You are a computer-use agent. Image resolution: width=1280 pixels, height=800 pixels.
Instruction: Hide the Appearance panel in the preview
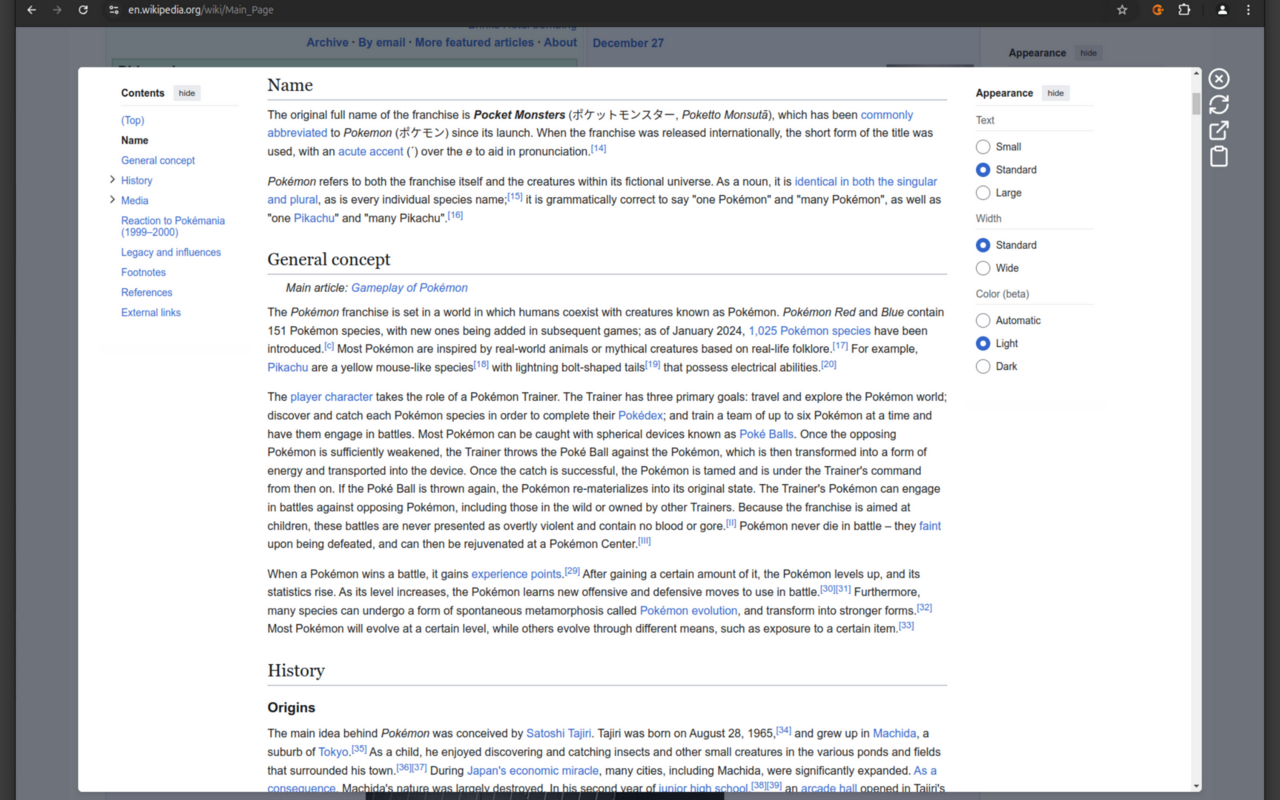point(1056,93)
